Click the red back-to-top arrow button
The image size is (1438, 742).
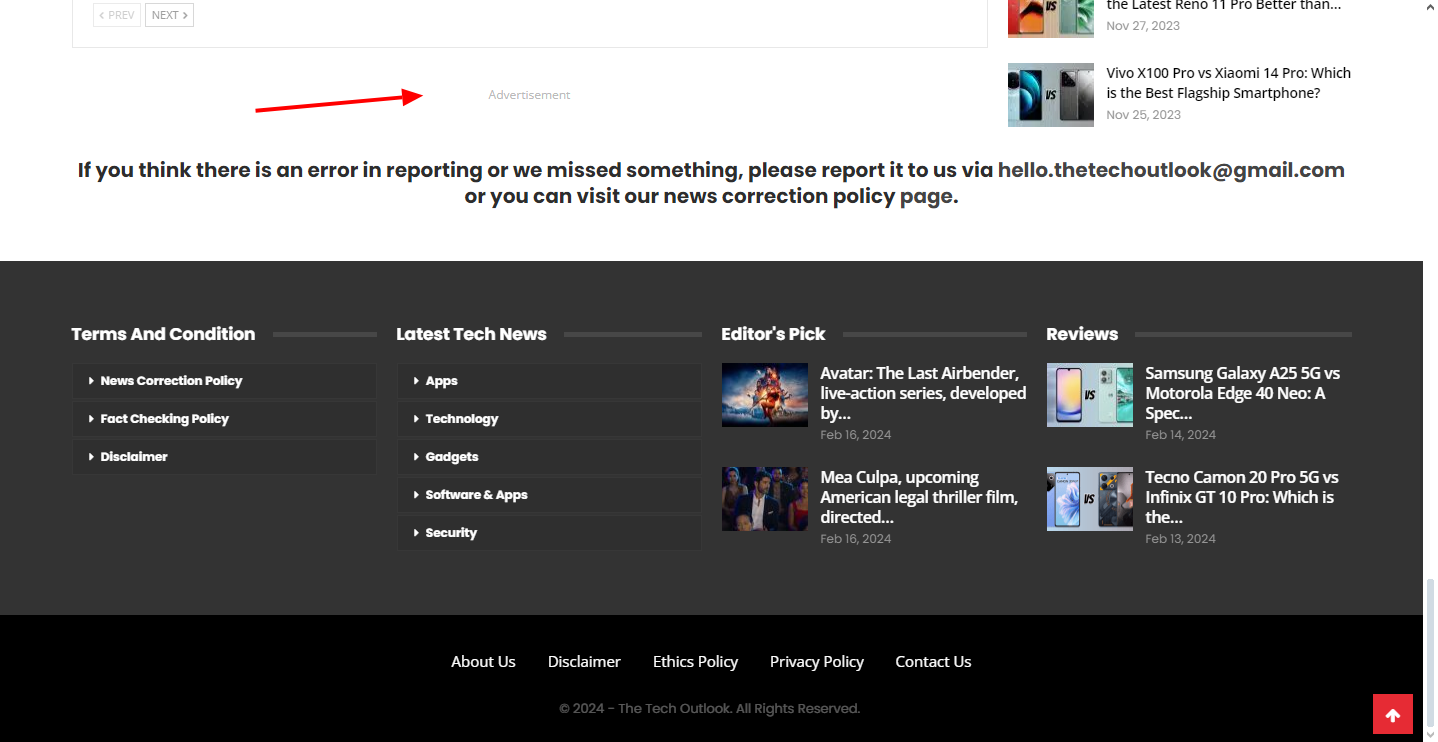click(1392, 714)
